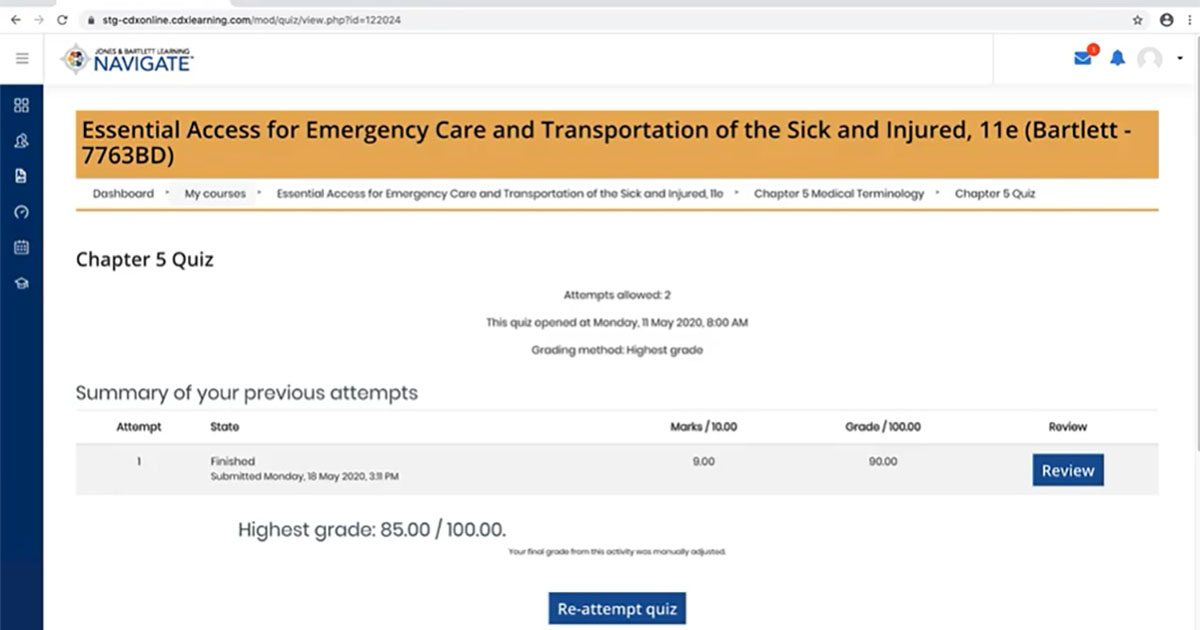Click the Review button for attempt 1
1200x630 pixels.
1067,471
